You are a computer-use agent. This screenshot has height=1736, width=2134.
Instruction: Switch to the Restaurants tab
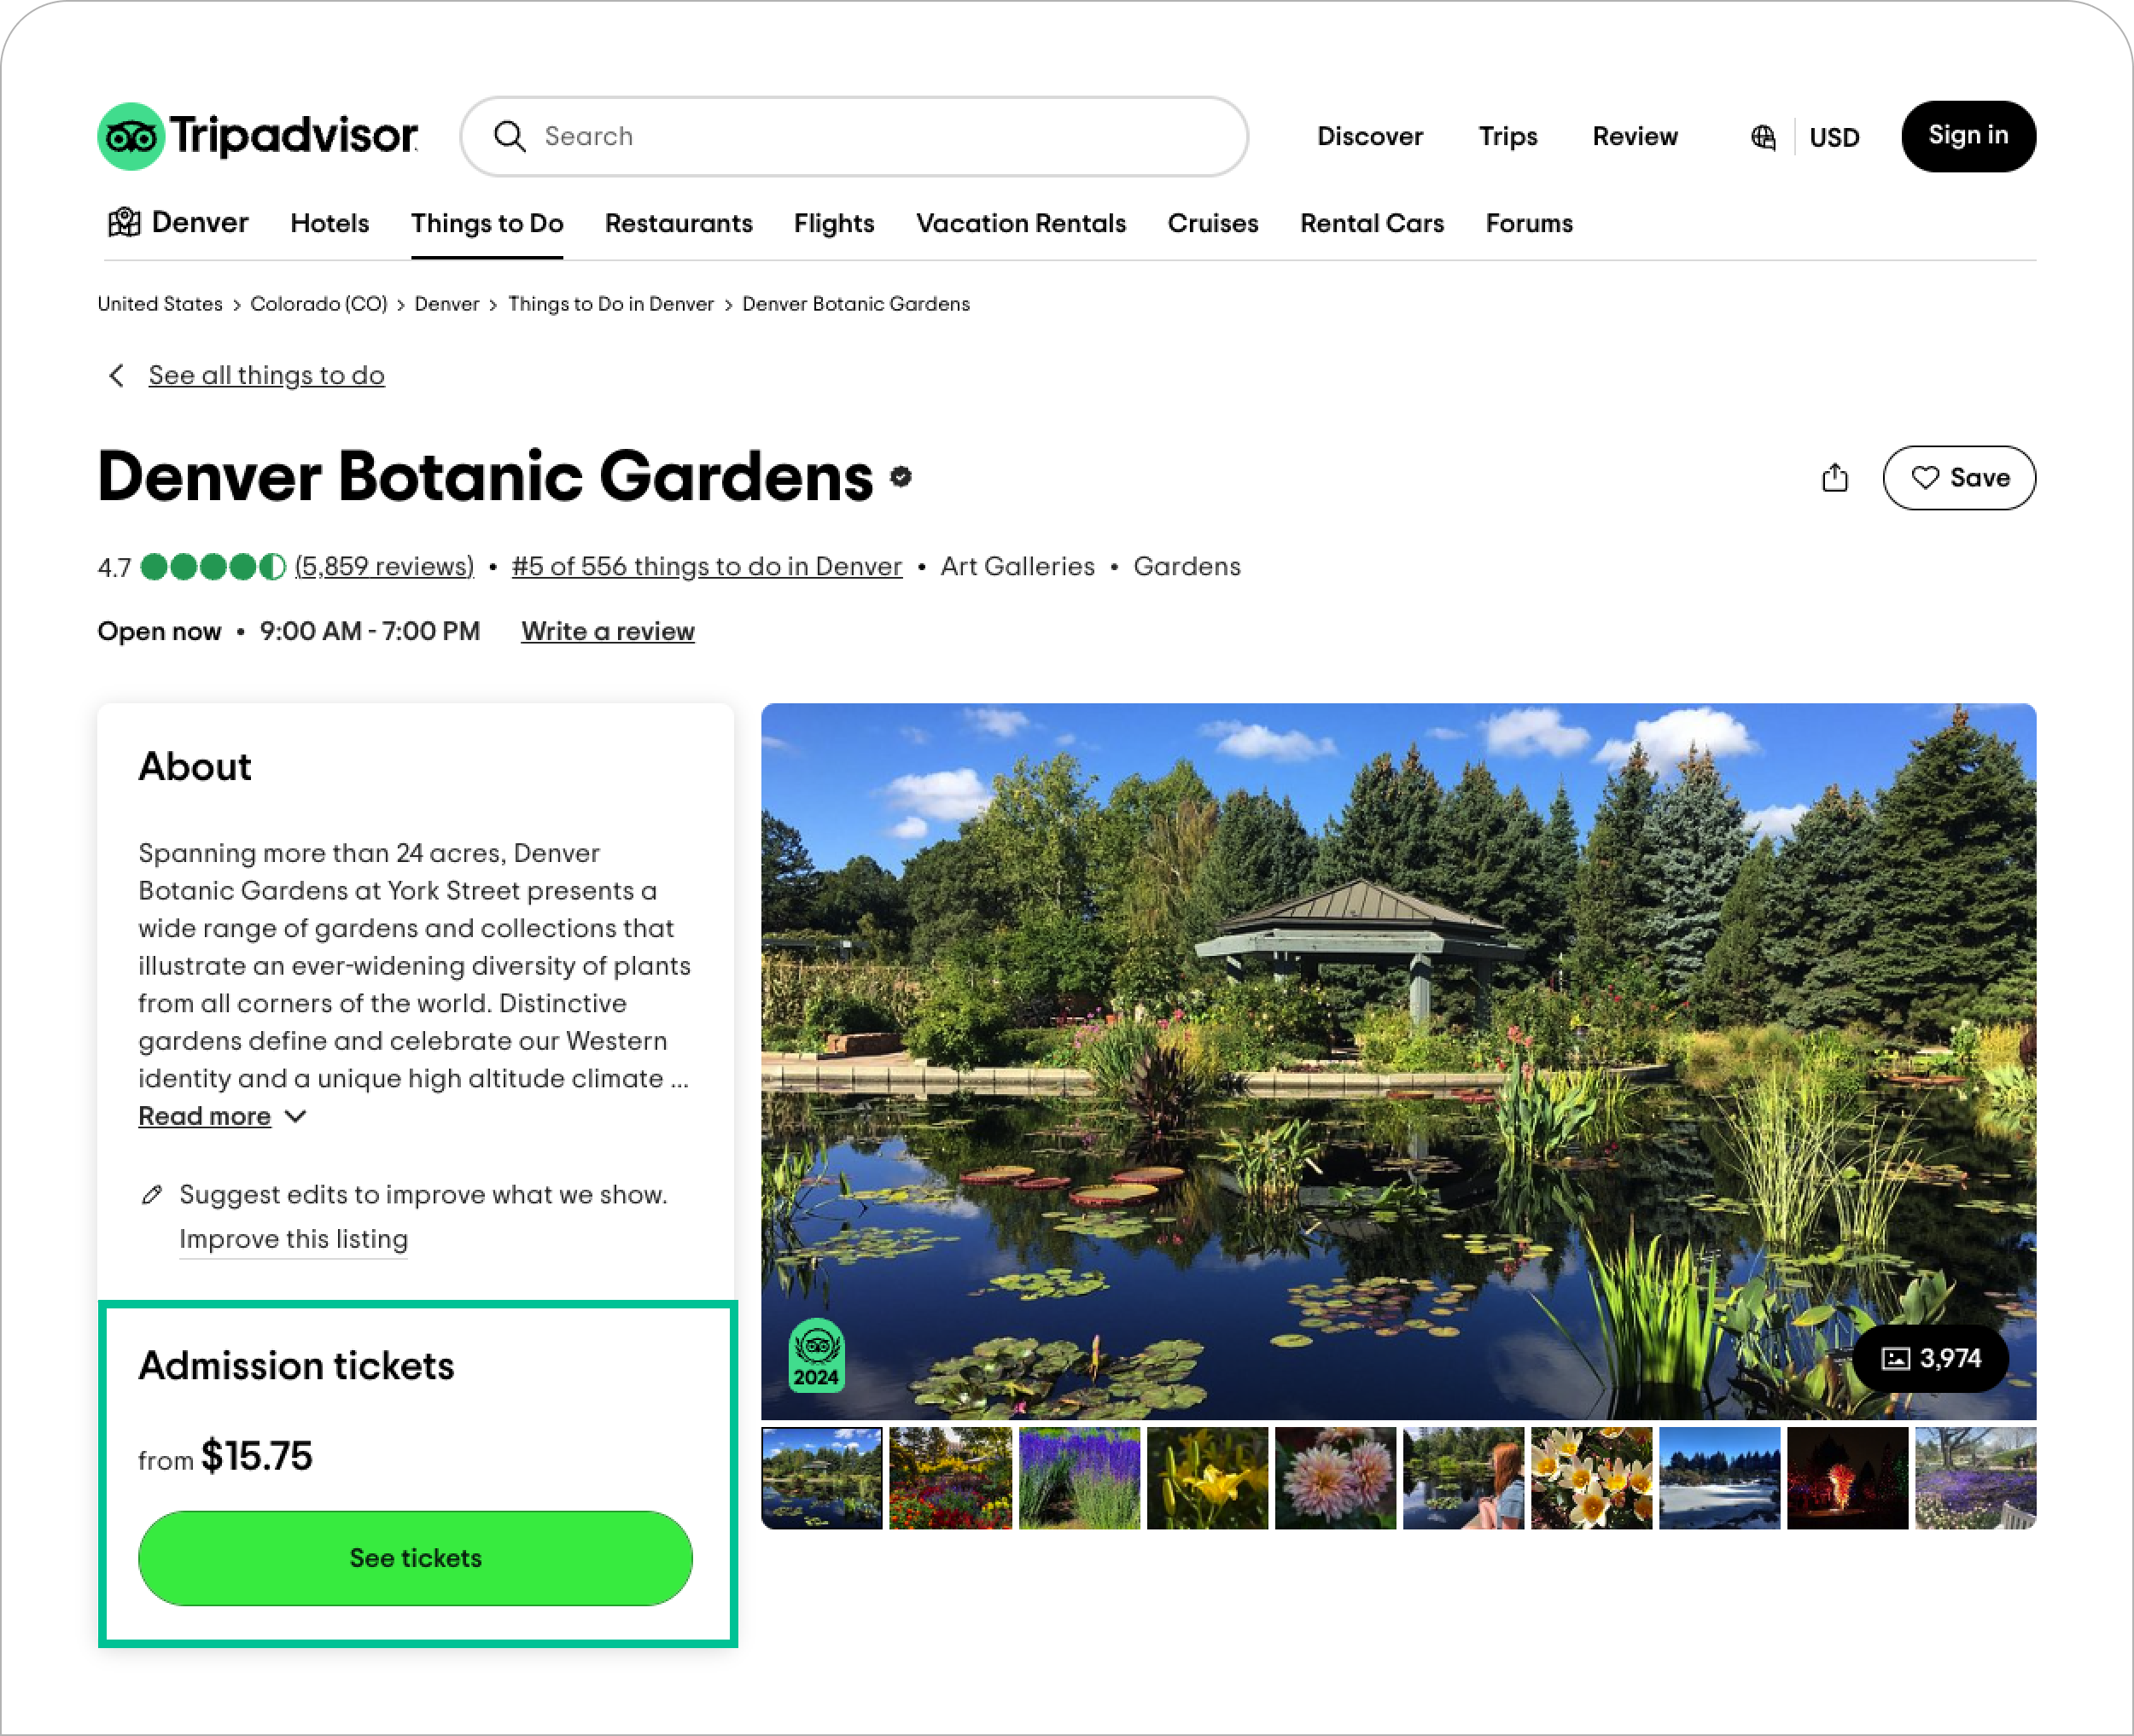click(x=679, y=223)
